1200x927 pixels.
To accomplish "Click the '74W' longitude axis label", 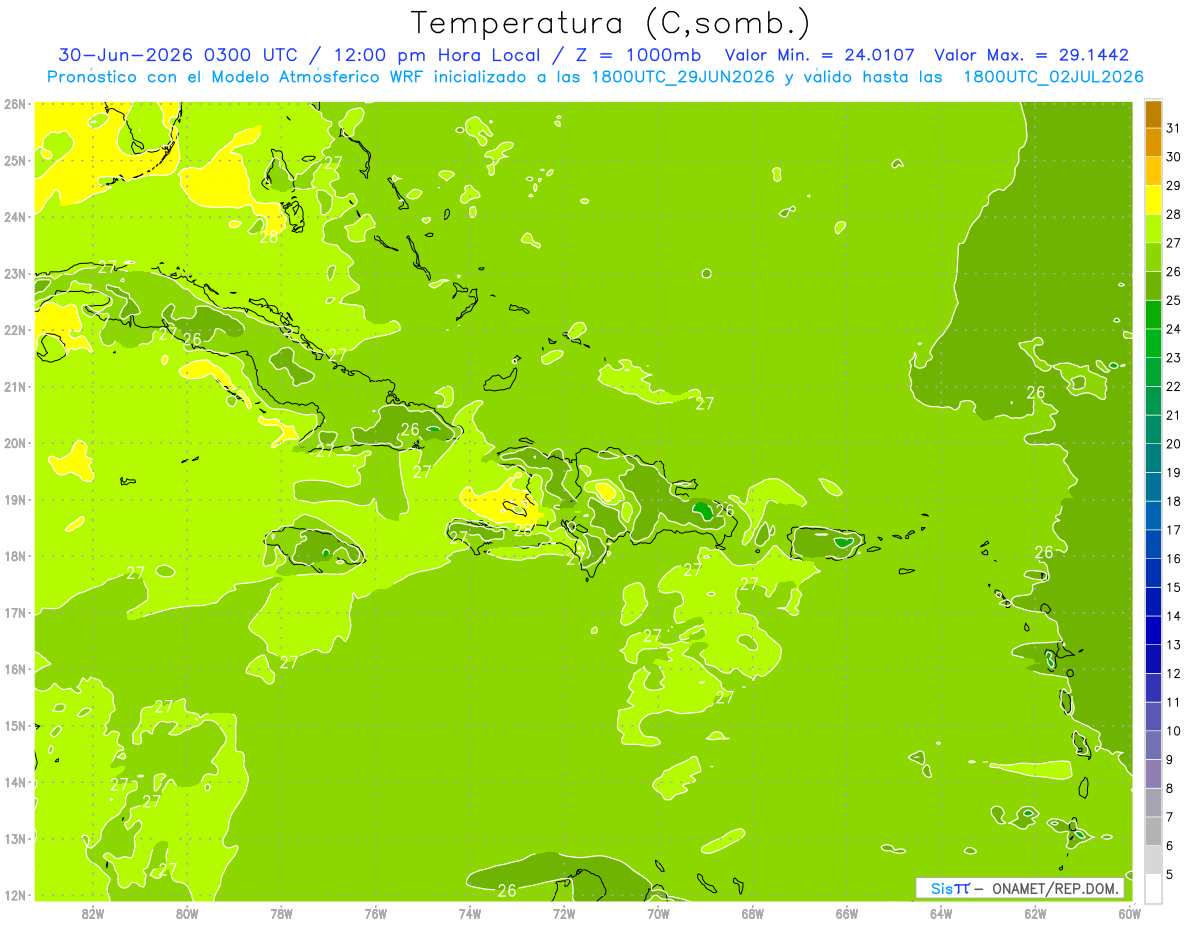I will point(470,913).
